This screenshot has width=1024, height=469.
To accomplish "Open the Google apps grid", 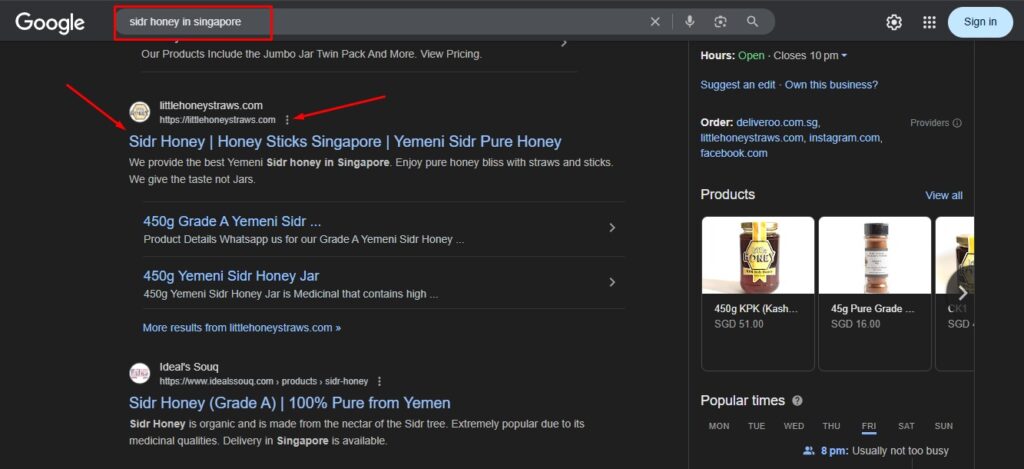I will [x=929, y=22].
